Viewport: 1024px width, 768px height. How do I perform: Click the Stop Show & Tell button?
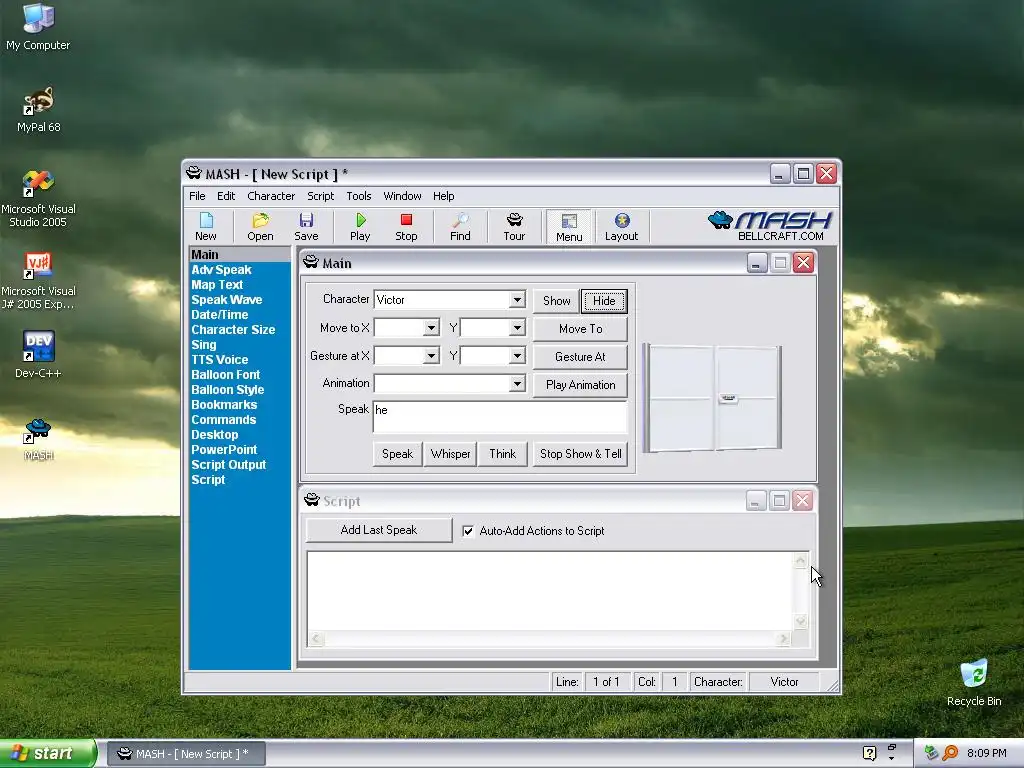point(581,454)
